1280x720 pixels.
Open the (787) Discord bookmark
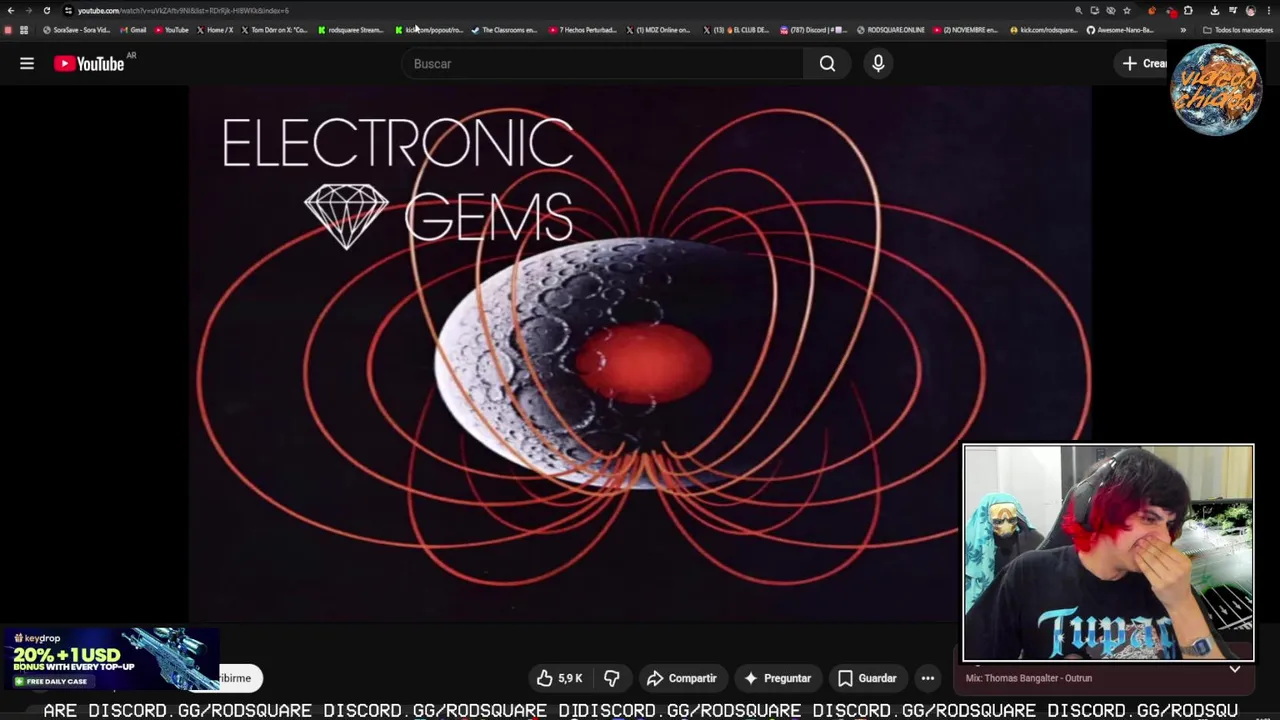click(x=813, y=30)
